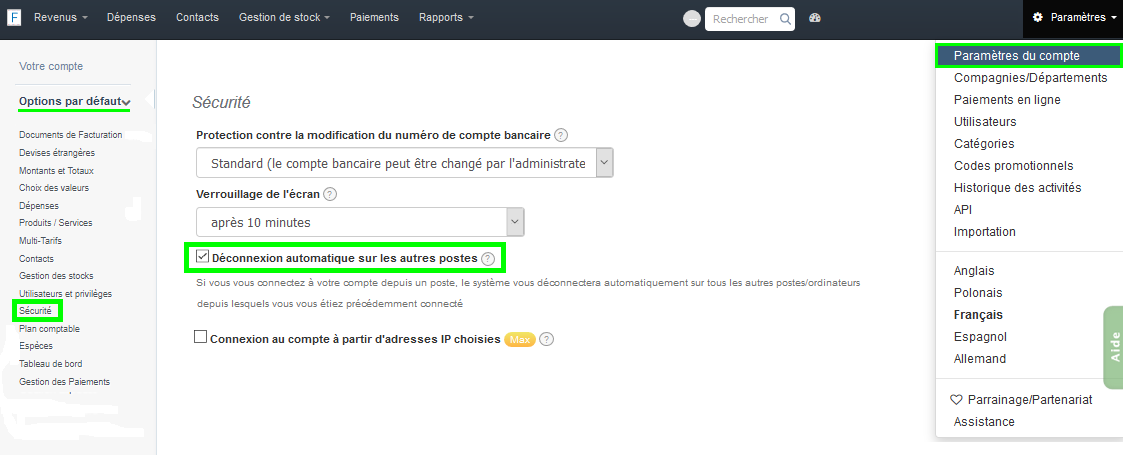Click the round avatar icon beside search

point(691,19)
